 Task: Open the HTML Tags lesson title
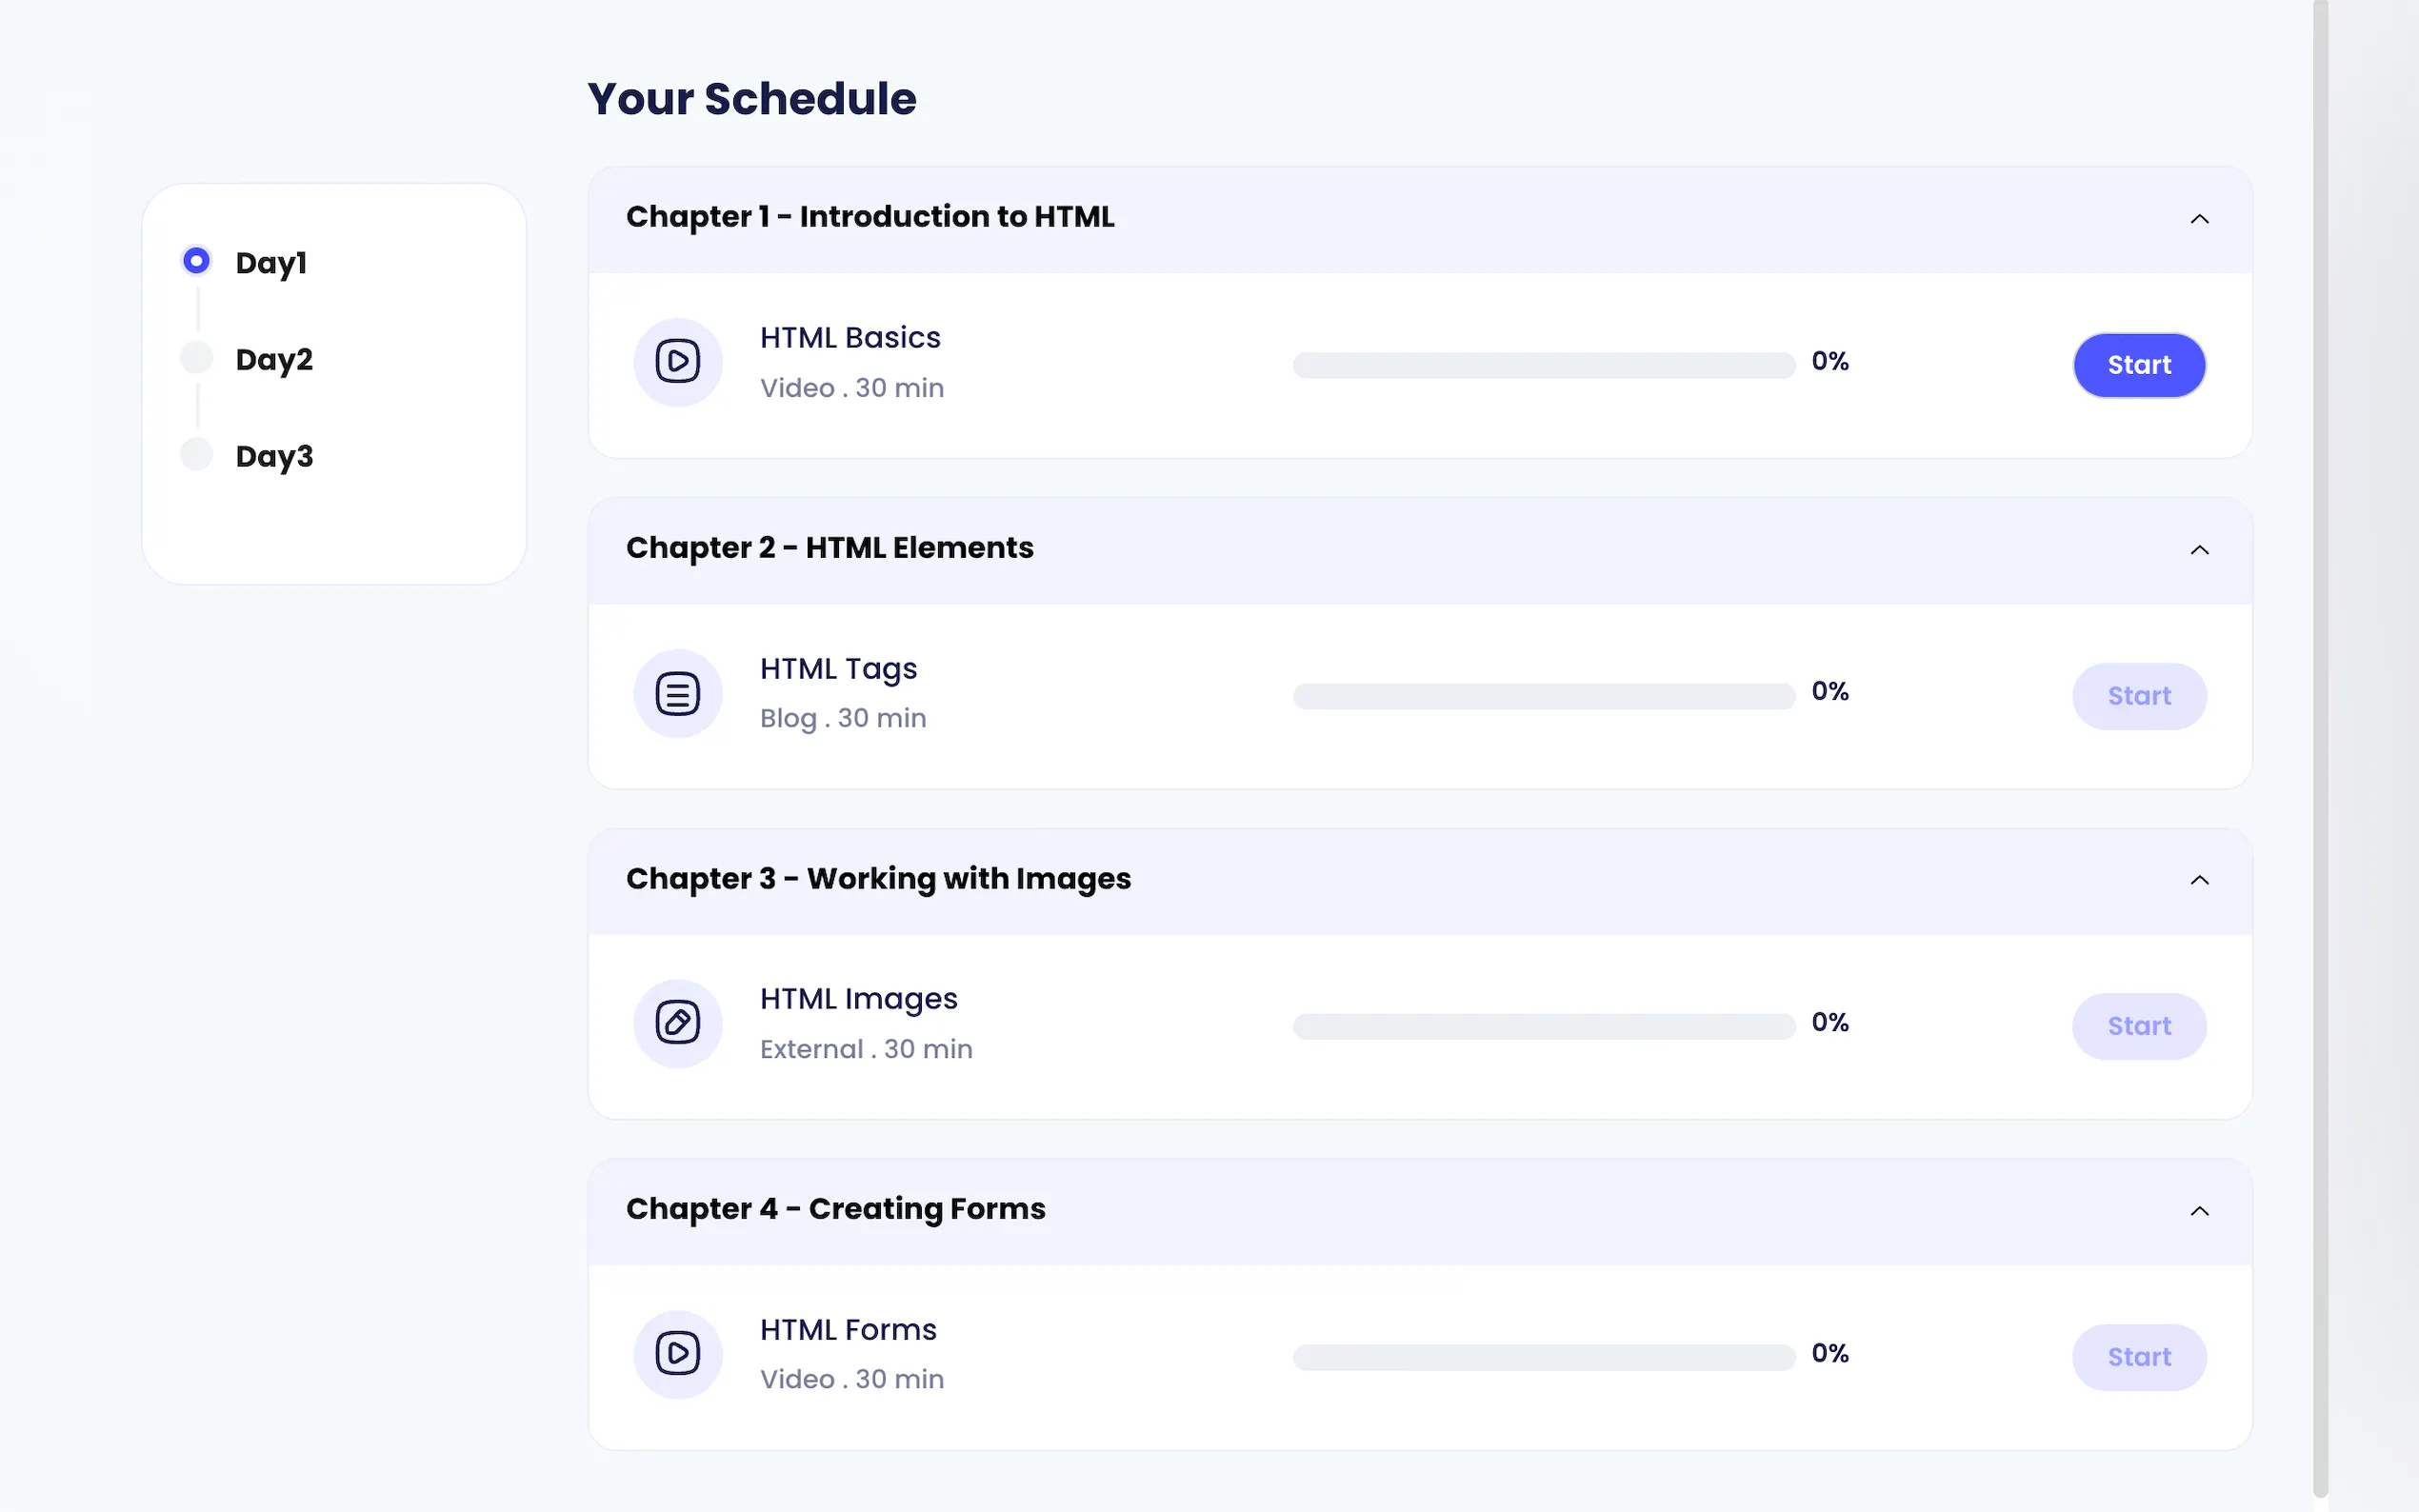coord(838,669)
